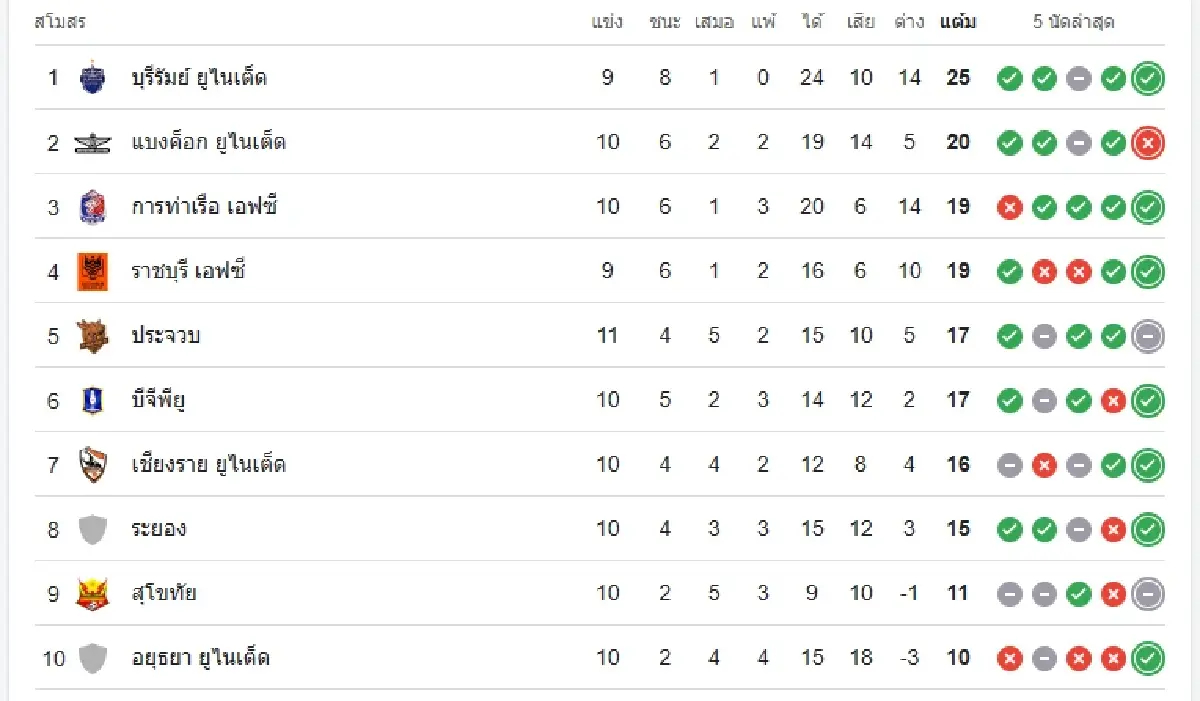The height and width of the screenshot is (701, 1200).
Task: Click Prachuap's latest gray draw icon
Action: pyautogui.click(x=1148, y=336)
